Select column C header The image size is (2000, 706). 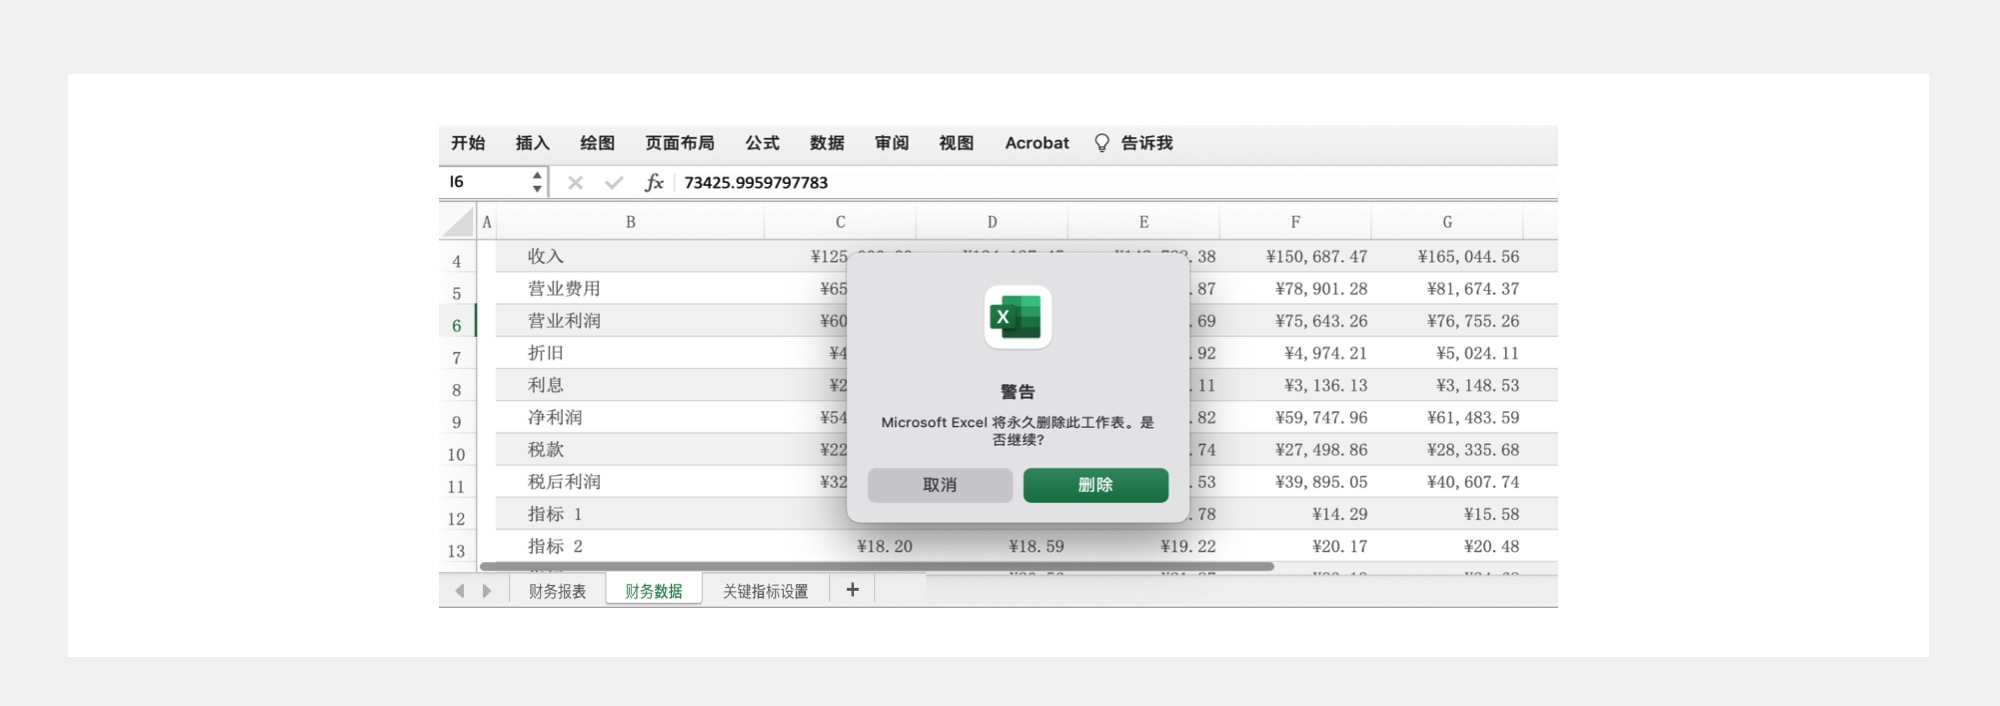(x=840, y=222)
